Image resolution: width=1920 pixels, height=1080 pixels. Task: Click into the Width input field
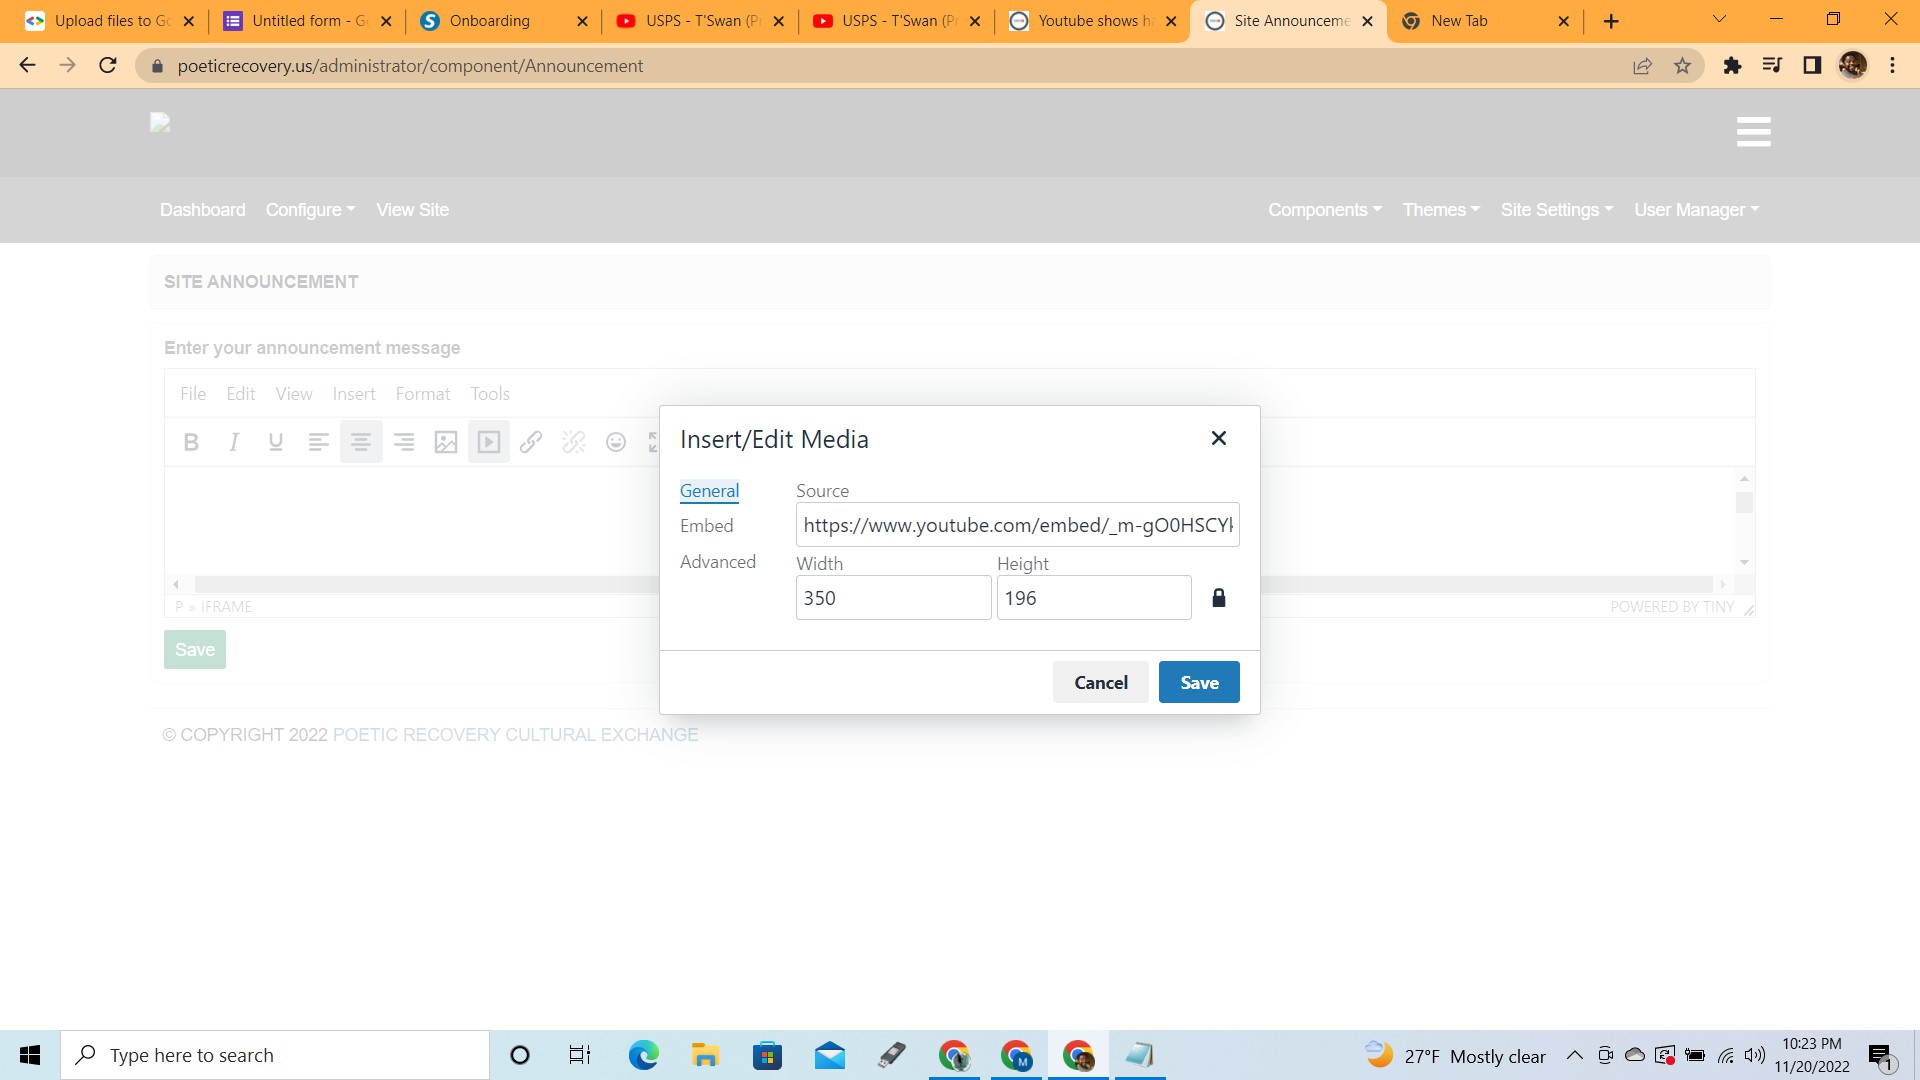[892, 598]
